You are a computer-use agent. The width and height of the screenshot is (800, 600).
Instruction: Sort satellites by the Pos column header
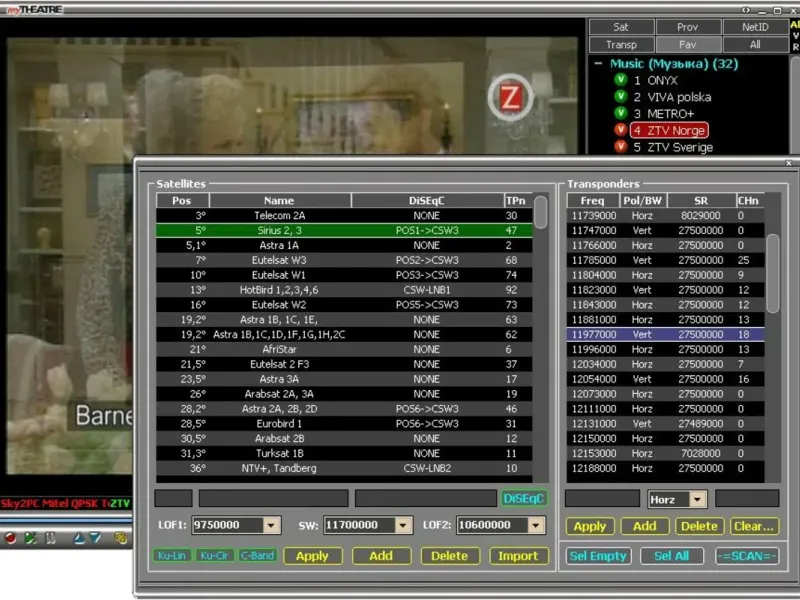[182, 201]
